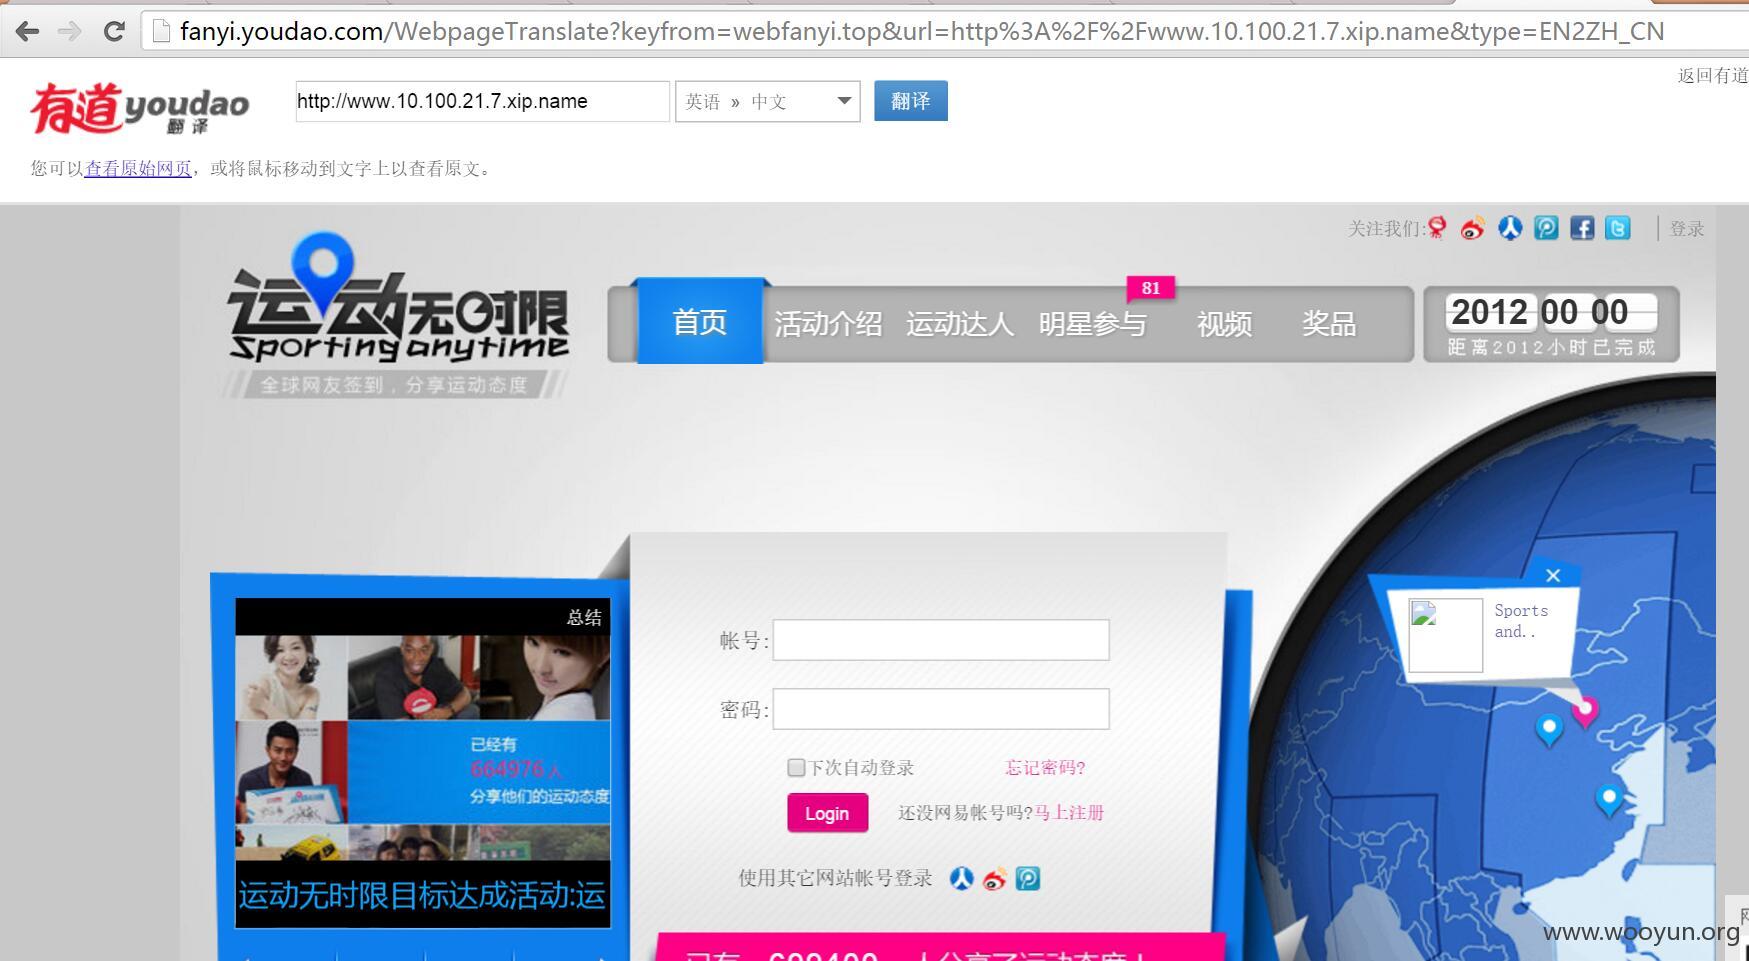Click the NetEase Weibo follow icon in header
The width and height of the screenshot is (1749, 961).
(1437, 228)
